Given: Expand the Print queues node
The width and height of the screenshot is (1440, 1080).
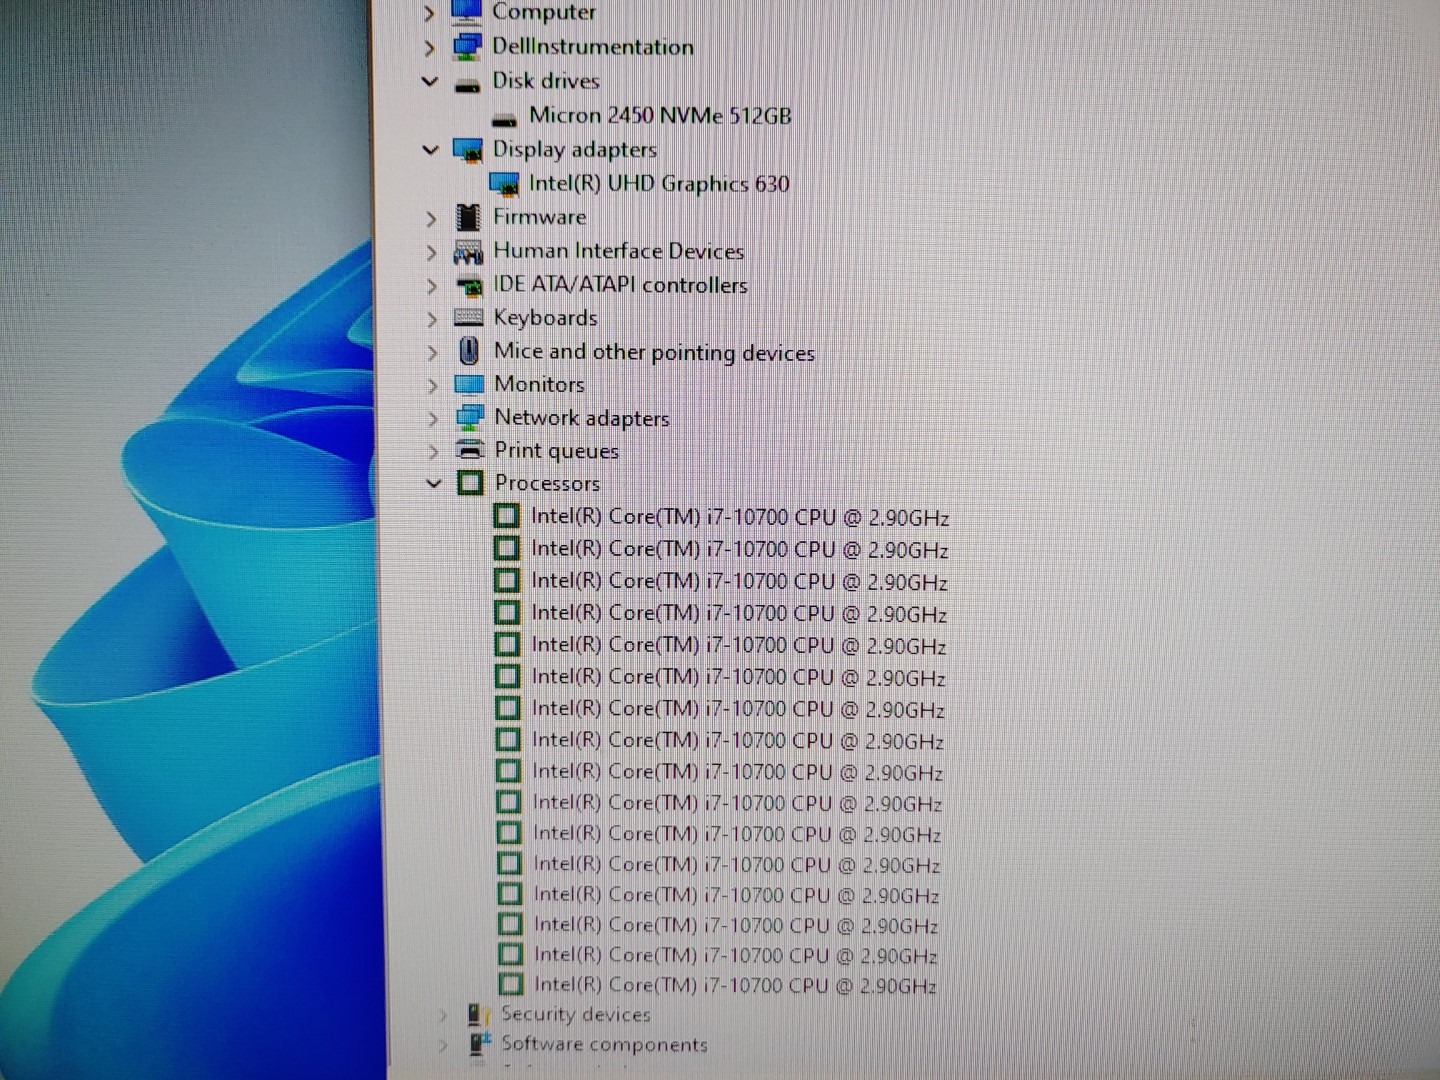Looking at the screenshot, I should (433, 452).
